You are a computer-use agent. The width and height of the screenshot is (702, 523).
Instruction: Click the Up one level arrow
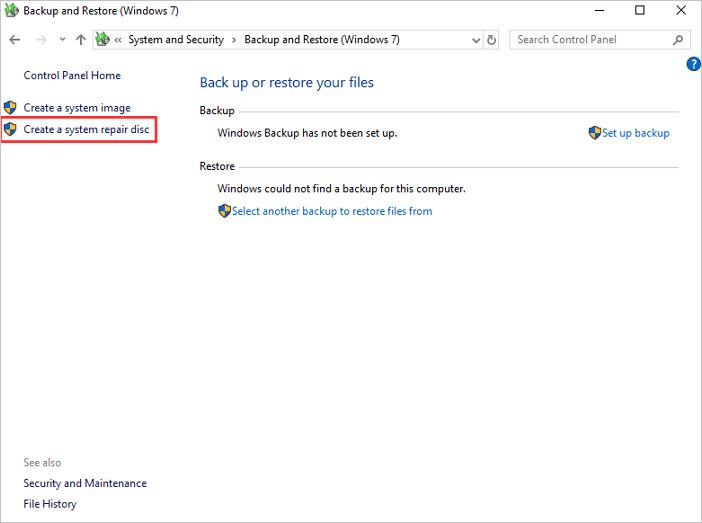coord(81,40)
